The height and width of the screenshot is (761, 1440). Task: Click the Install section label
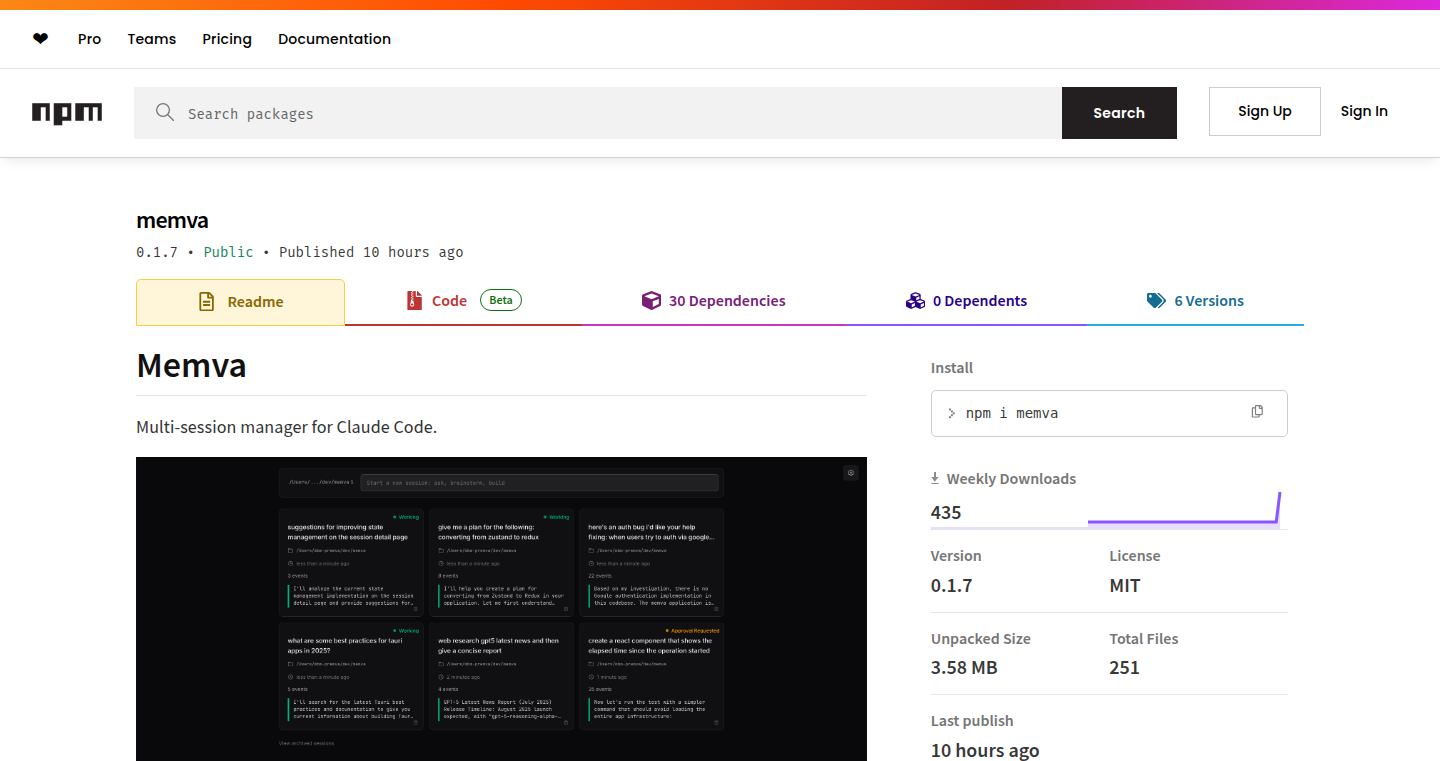952,368
